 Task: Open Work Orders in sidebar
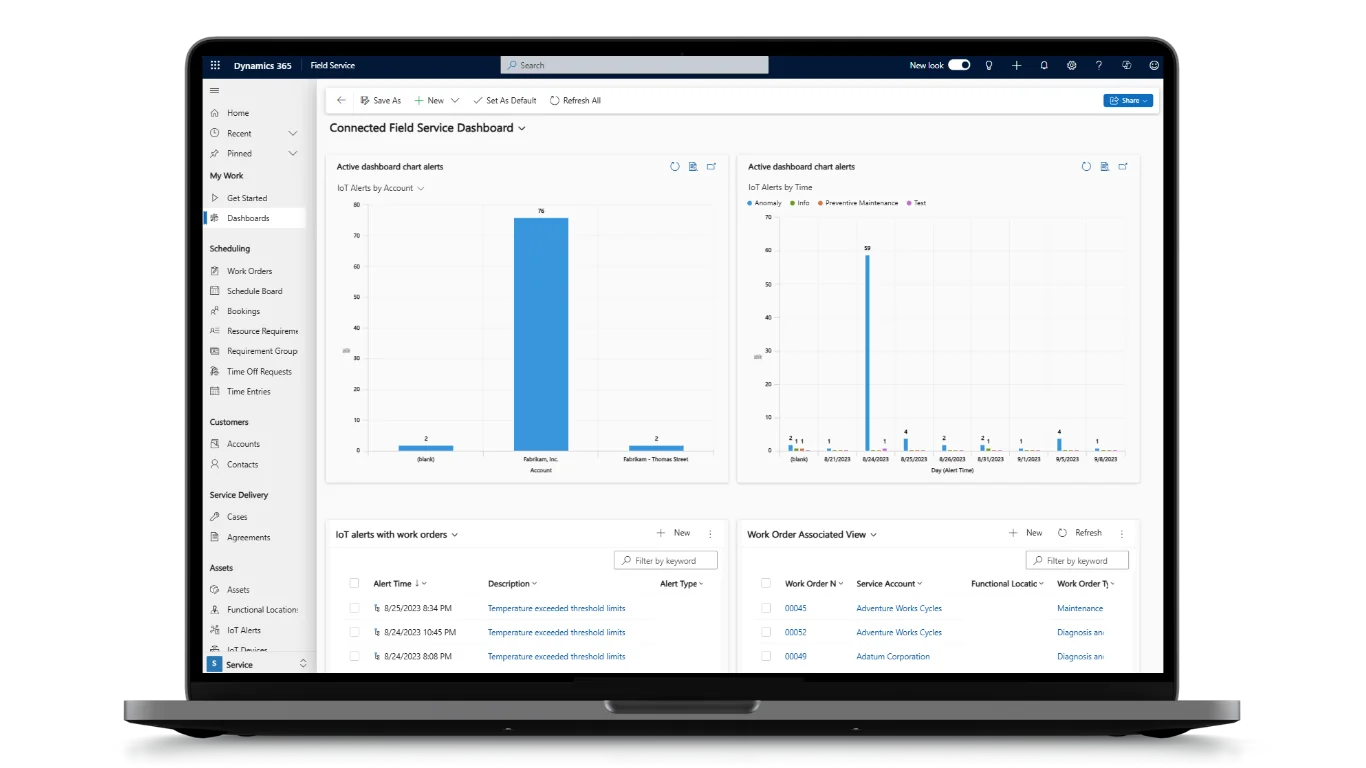tap(249, 271)
